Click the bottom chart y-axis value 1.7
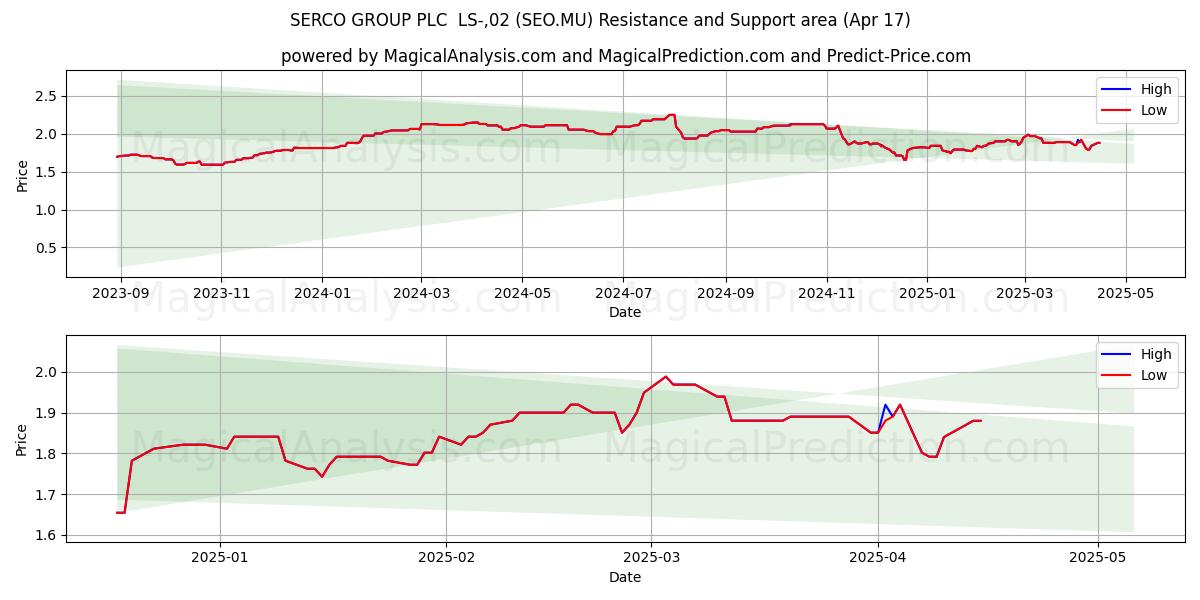This screenshot has width=1200, height=600. click(x=47, y=495)
